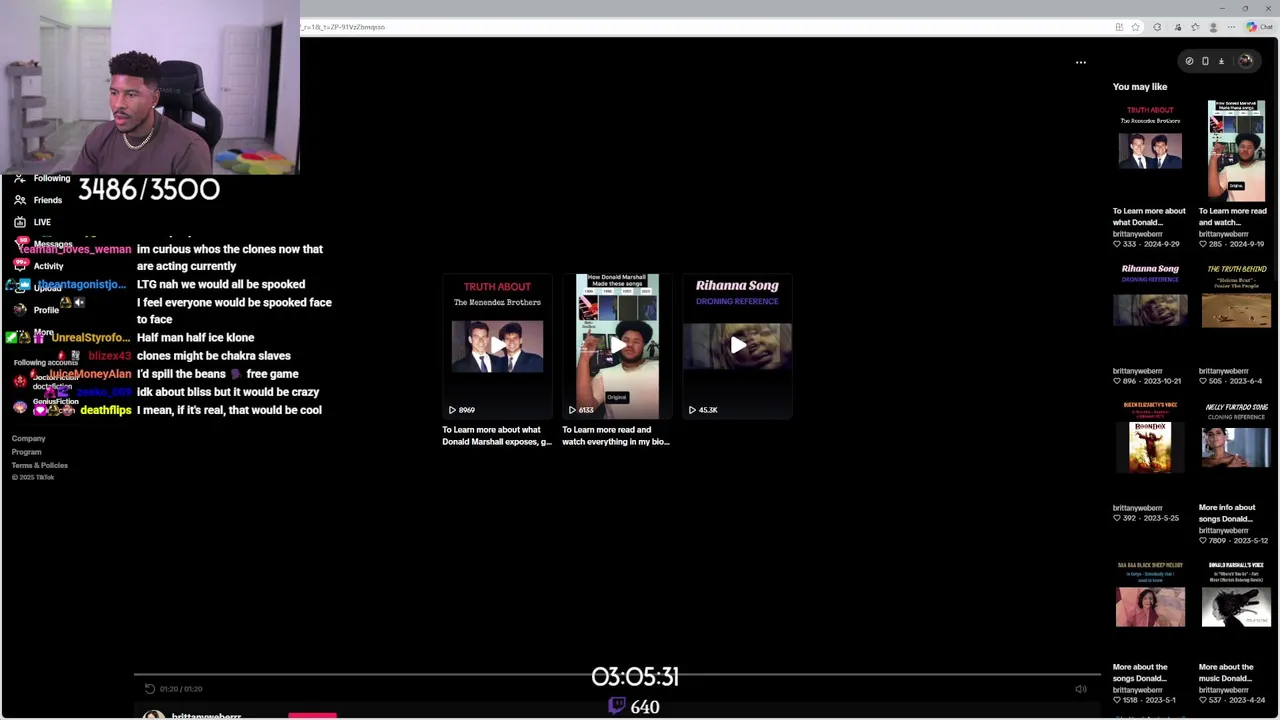Open Rihanna Song thumbnail in You may like
This screenshot has width=1280, height=720.
(x=1150, y=311)
